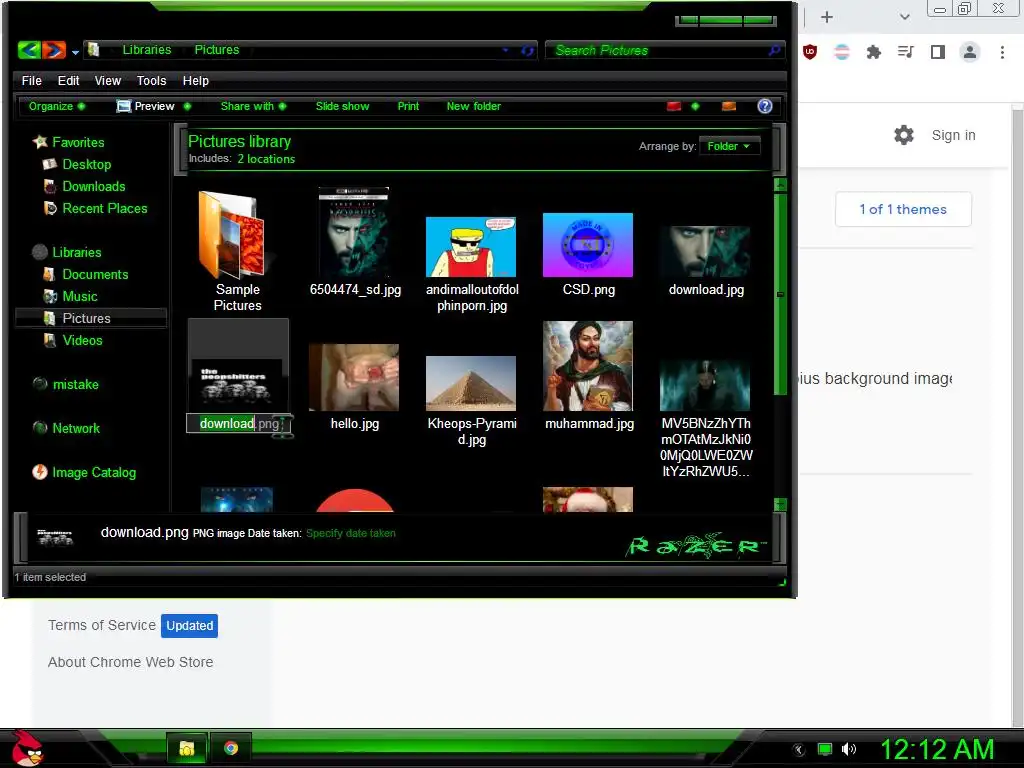Viewport: 1024px width, 768px height.
Task: Open Chrome three-dot menu
Action: (x=1002, y=52)
